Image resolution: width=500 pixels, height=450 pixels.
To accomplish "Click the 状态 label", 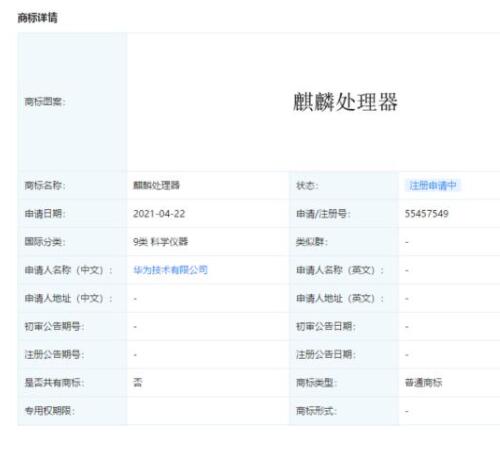I will pyautogui.click(x=307, y=185).
